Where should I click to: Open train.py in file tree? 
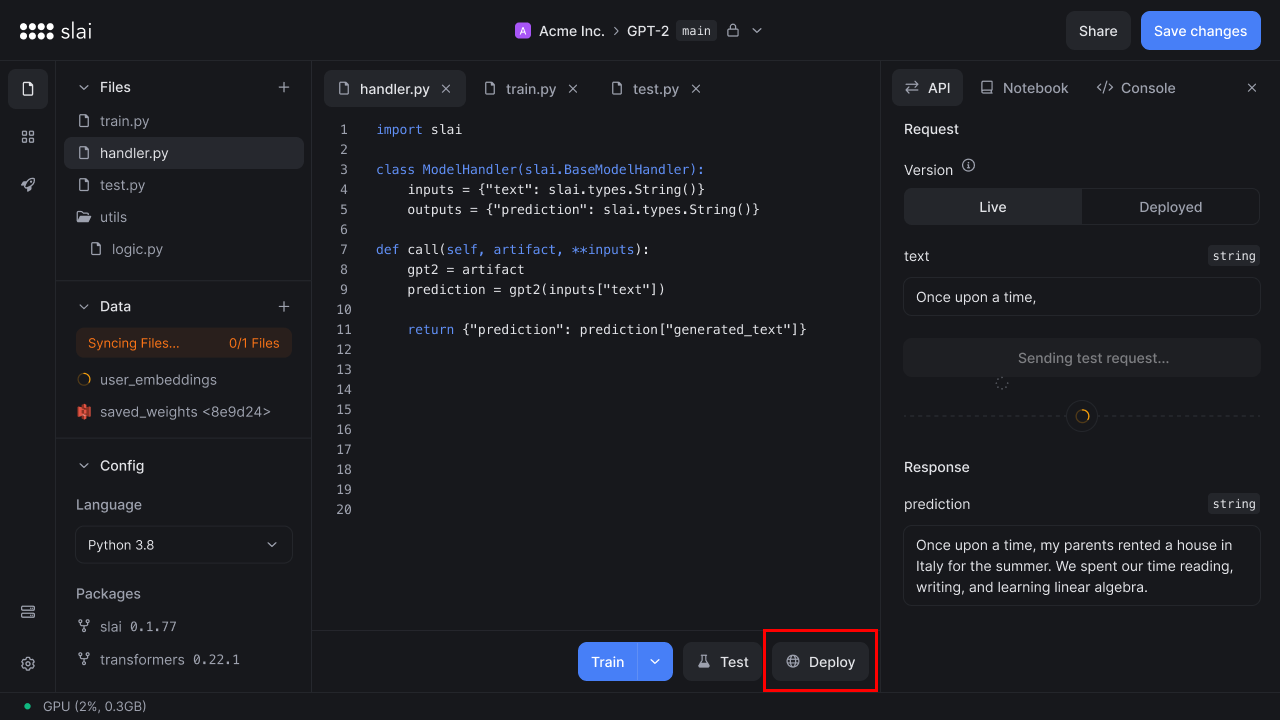184,121
